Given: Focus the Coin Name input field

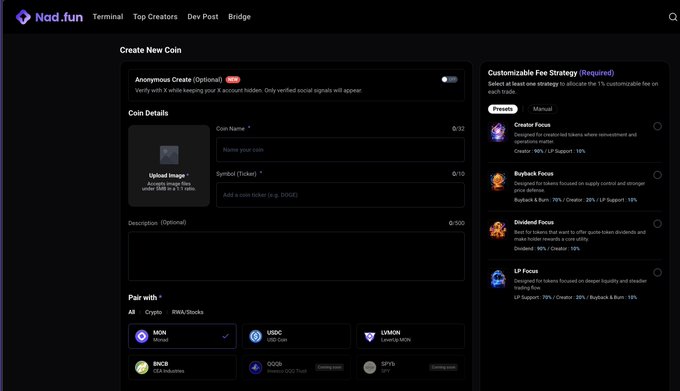Looking at the screenshot, I should 340,150.
